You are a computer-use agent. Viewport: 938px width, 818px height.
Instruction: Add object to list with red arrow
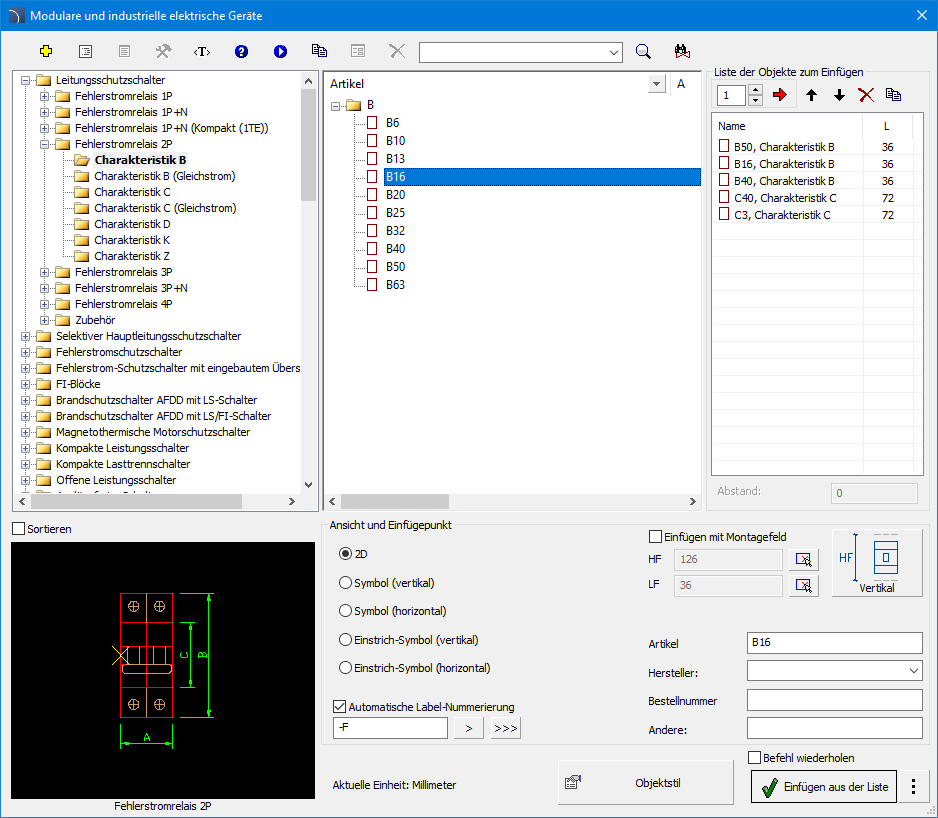[x=780, y=95]
